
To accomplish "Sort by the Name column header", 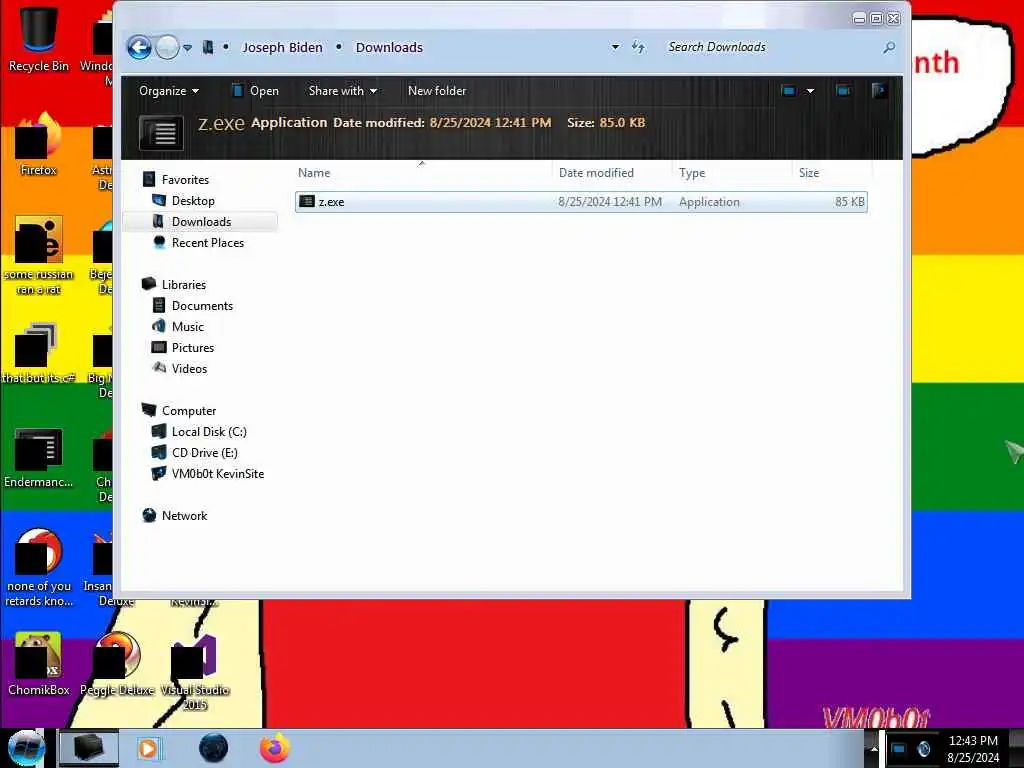I will click(423, 173).
